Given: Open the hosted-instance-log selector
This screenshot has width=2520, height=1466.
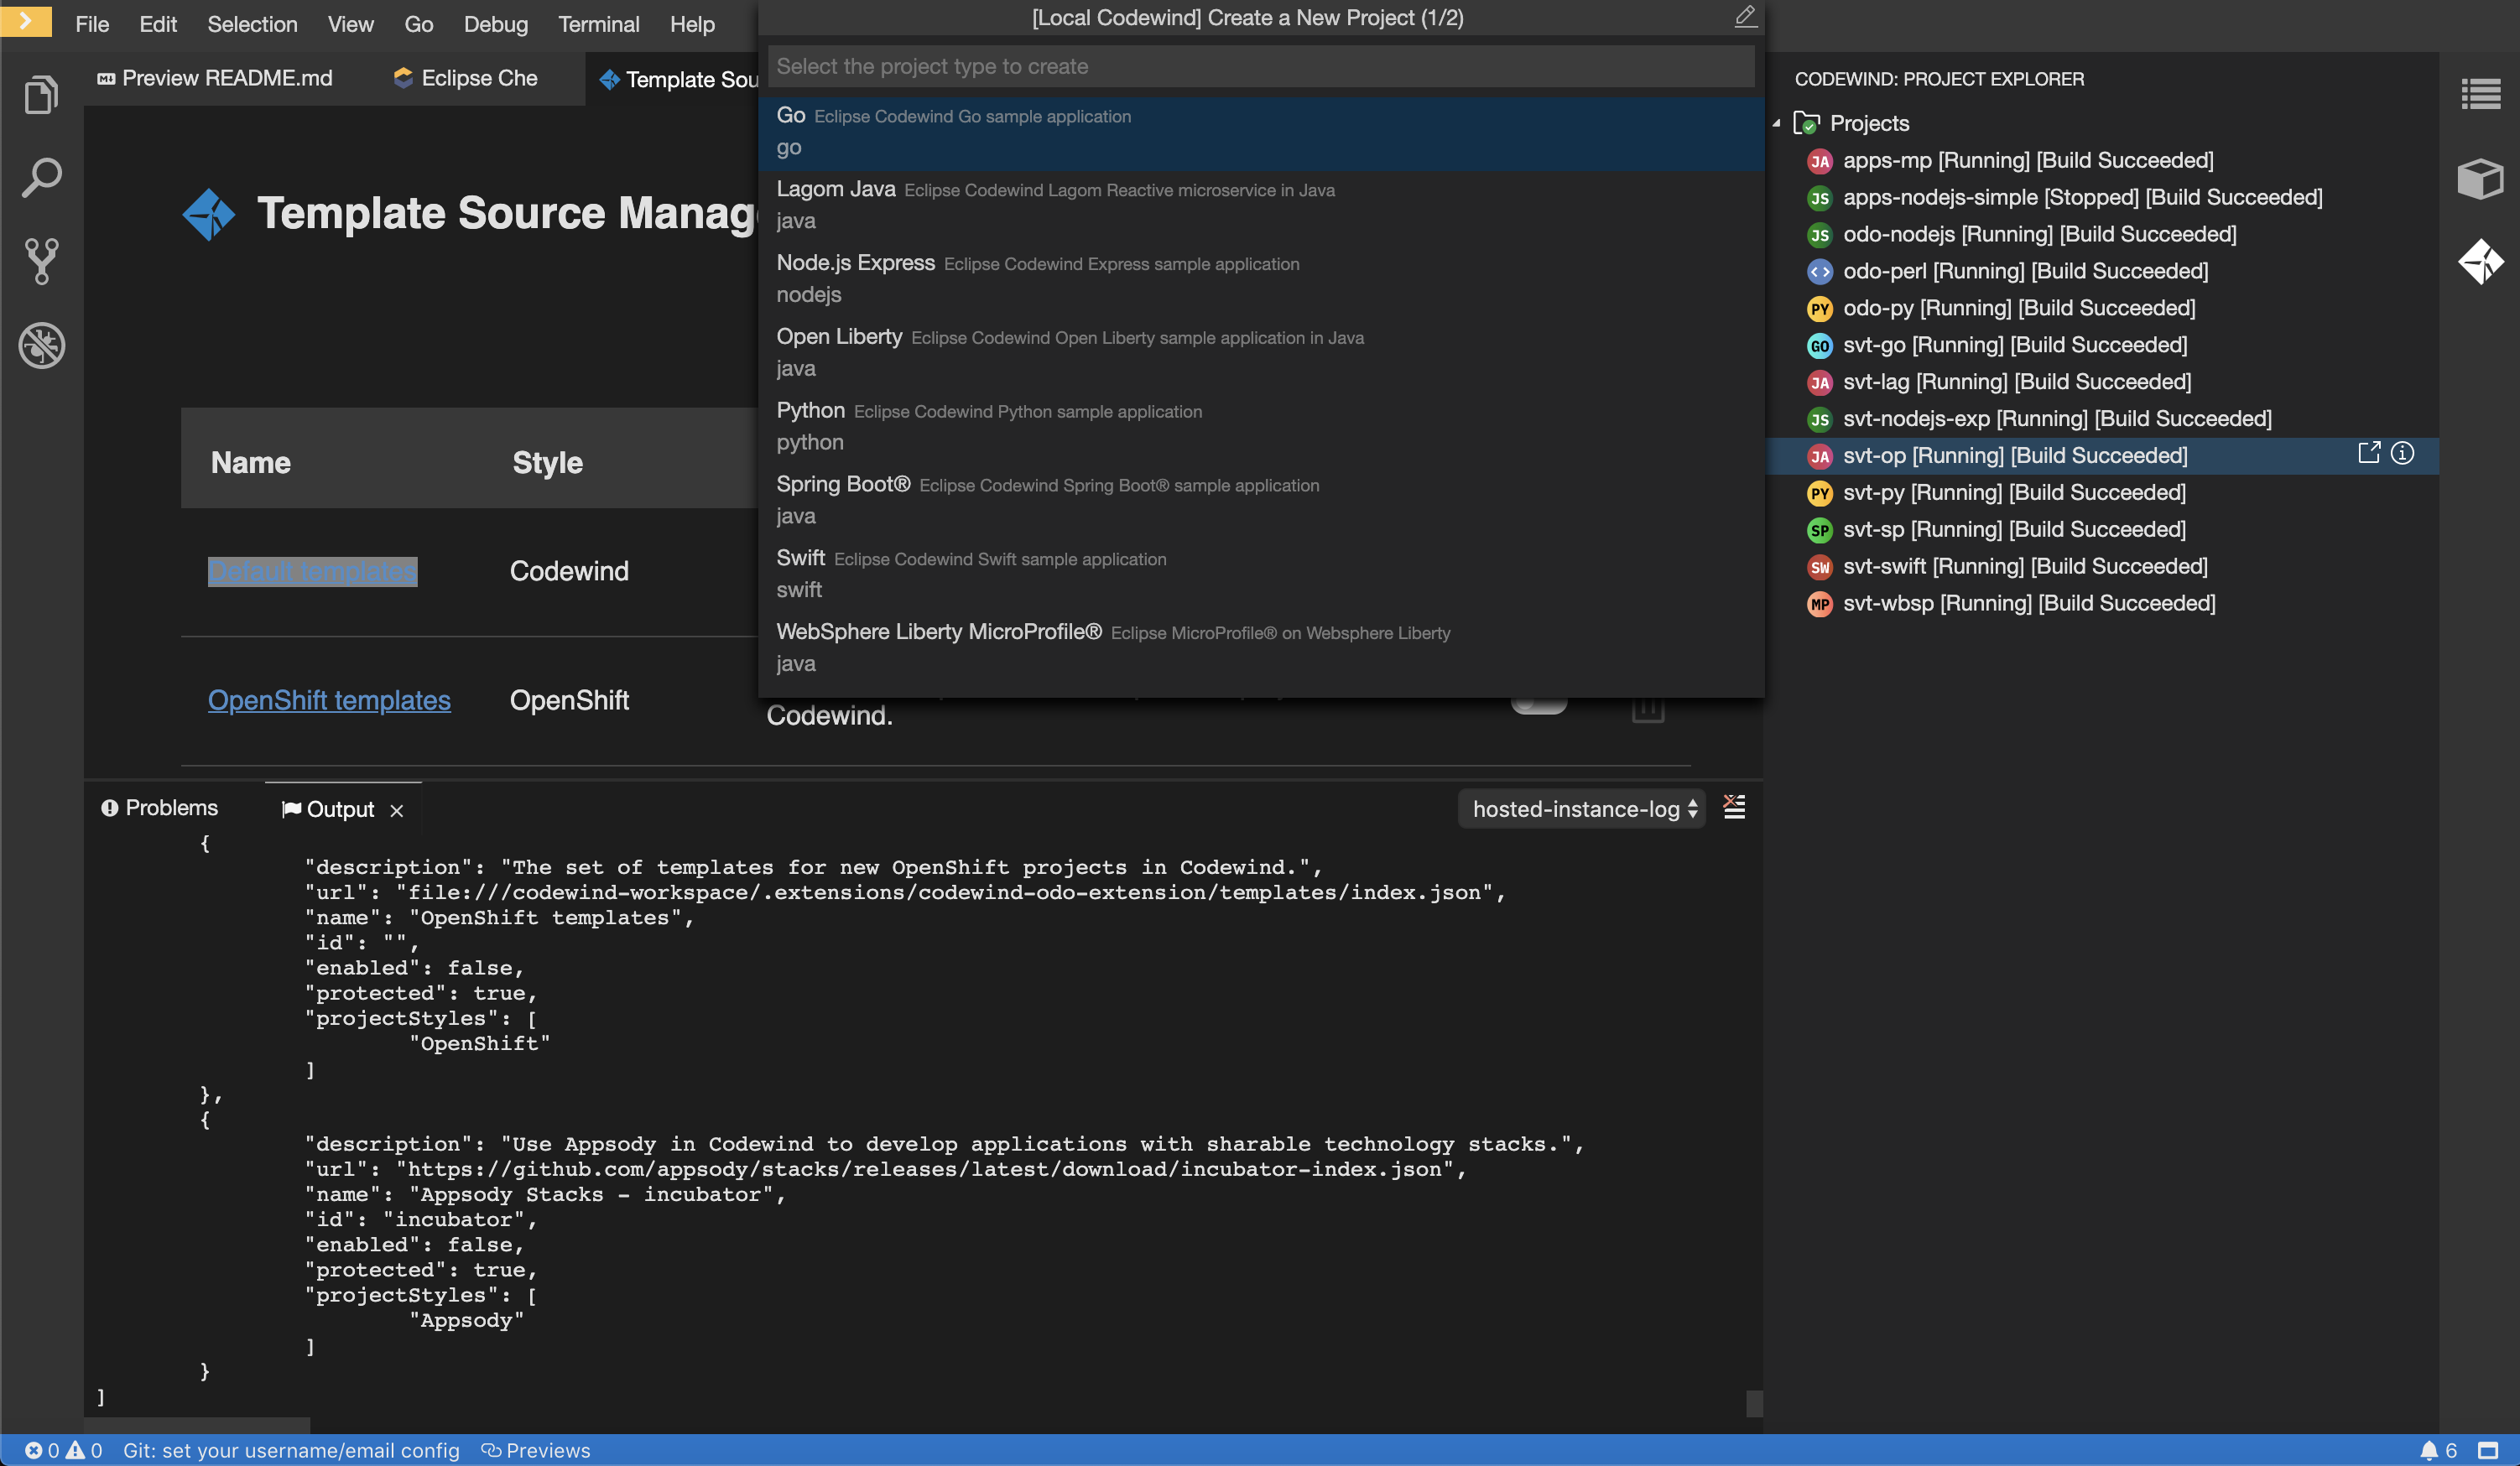Looking at the screenshot, I should (x=1580, y=808).
